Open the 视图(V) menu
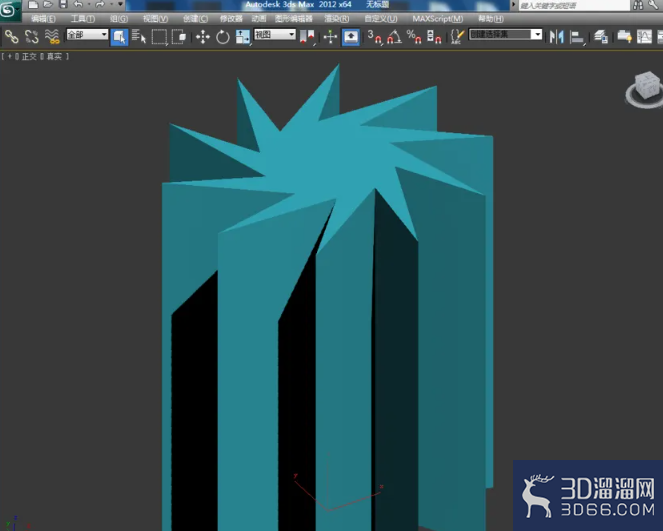The image size is (663, 531). 155,19
